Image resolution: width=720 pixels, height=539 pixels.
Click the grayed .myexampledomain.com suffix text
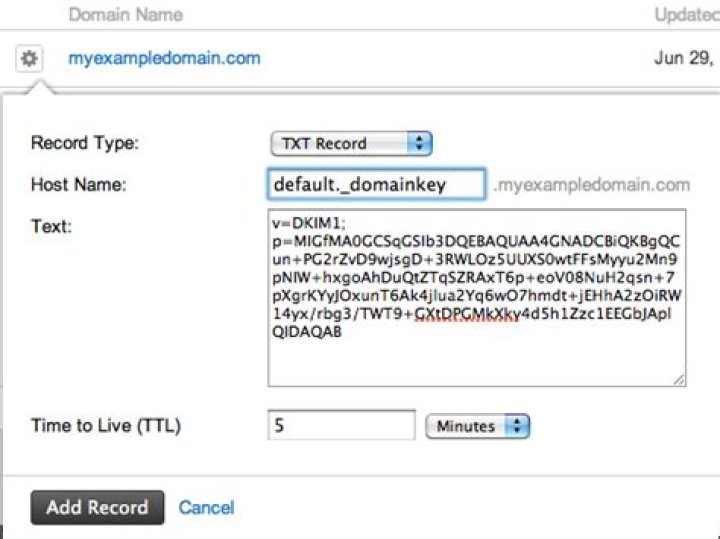(591, 185)
